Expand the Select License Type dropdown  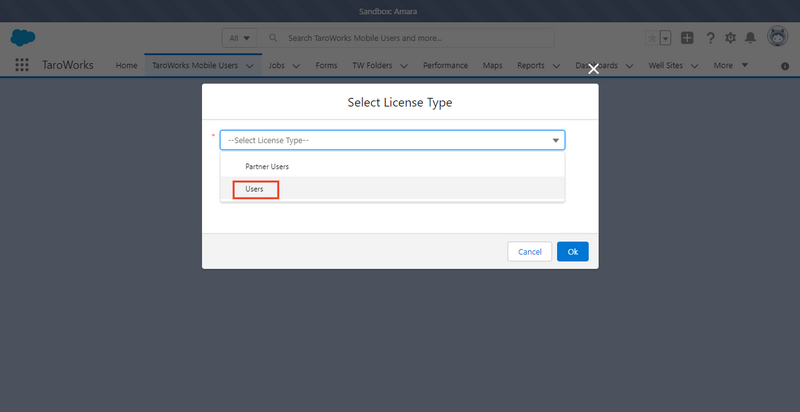[392, 140]
